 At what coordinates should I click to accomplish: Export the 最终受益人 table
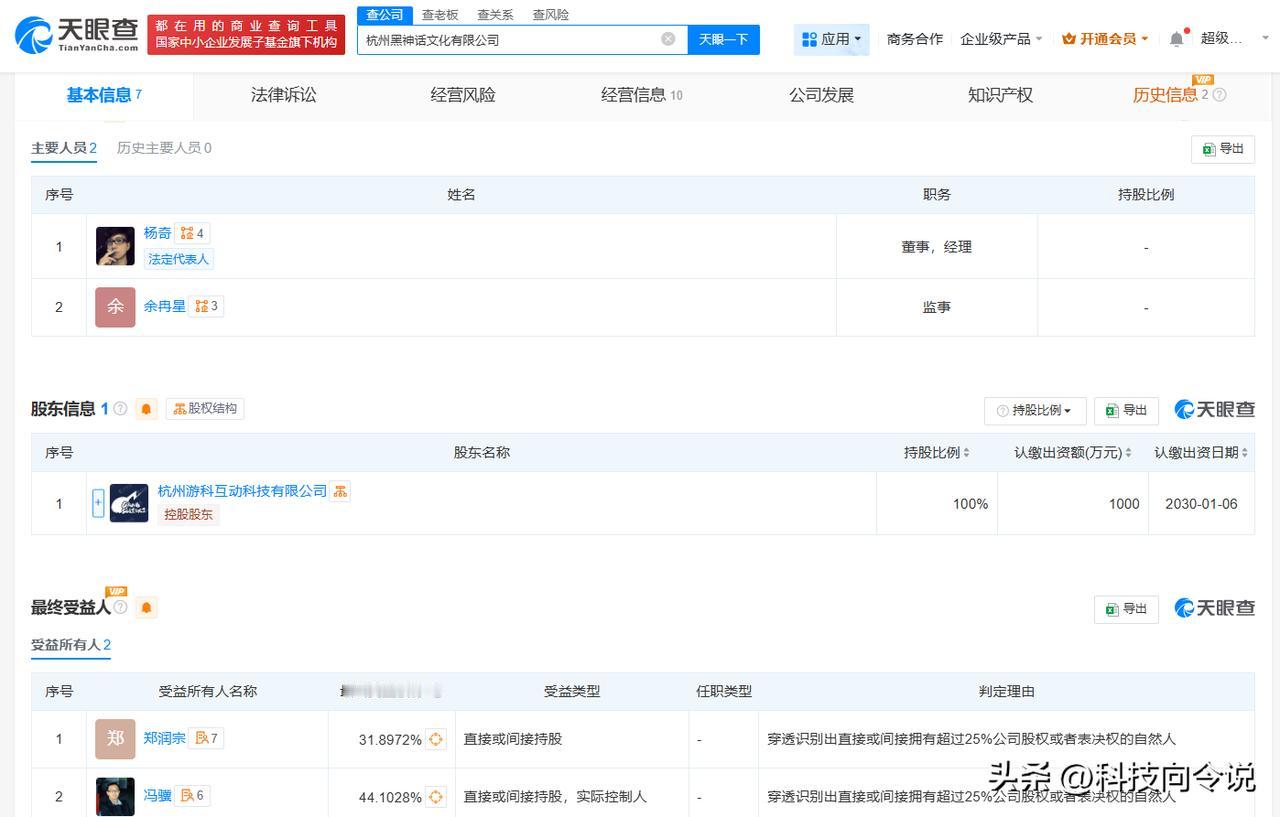tap(1126, 608)
